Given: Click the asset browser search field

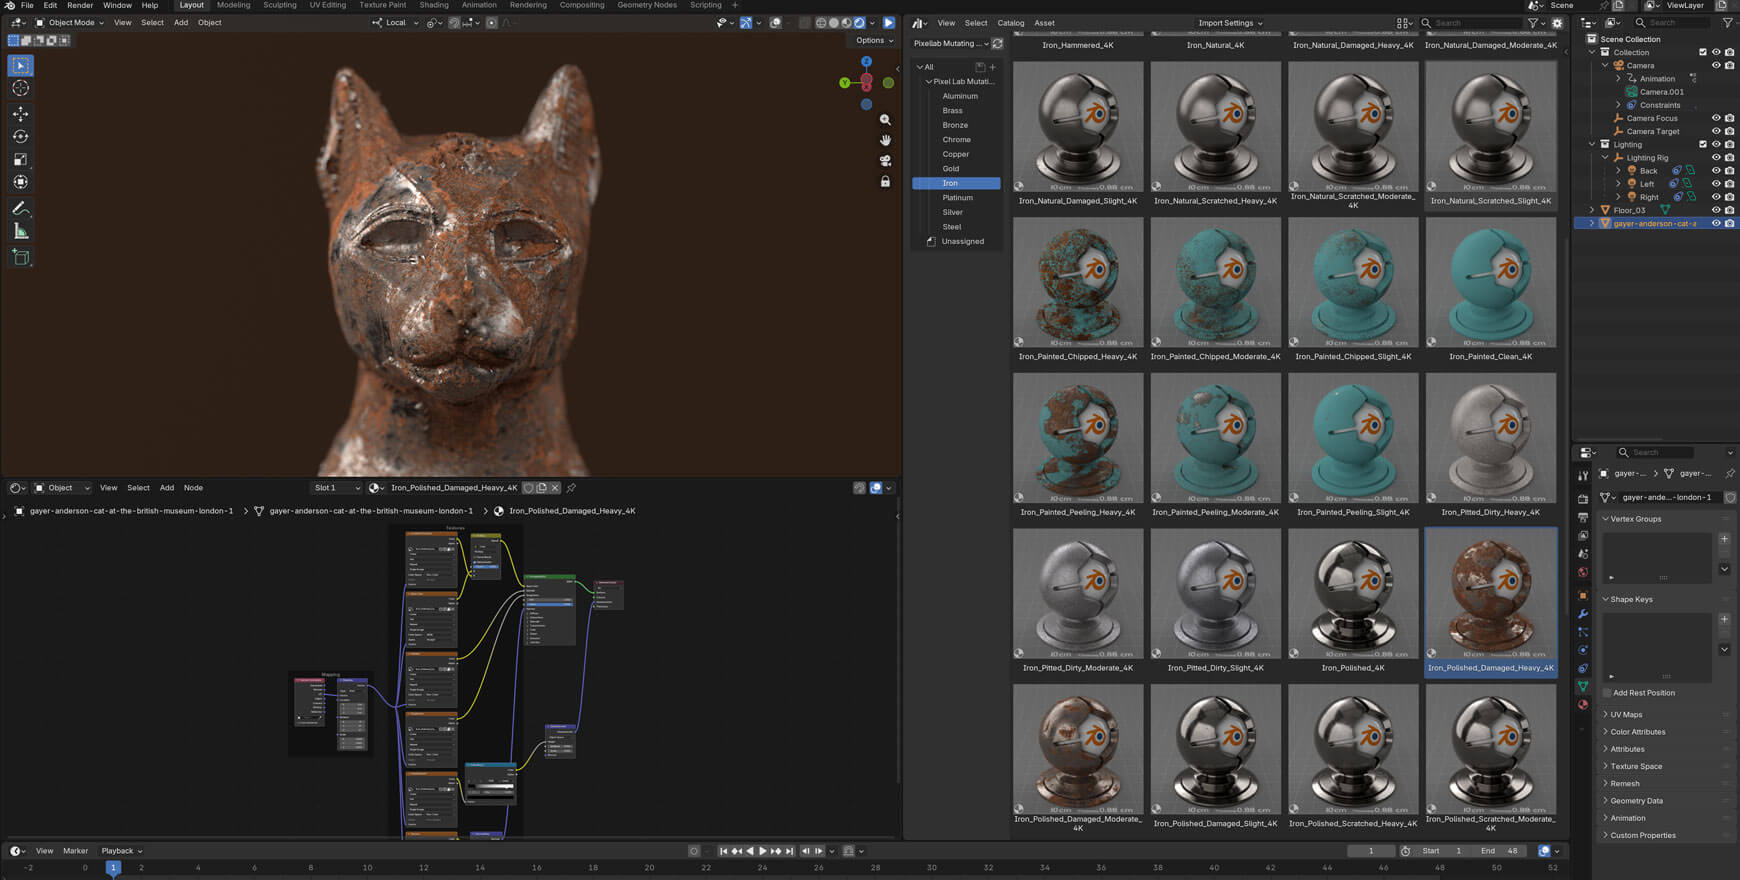Looking at the screenshot, I should (x=1470, y=23).
